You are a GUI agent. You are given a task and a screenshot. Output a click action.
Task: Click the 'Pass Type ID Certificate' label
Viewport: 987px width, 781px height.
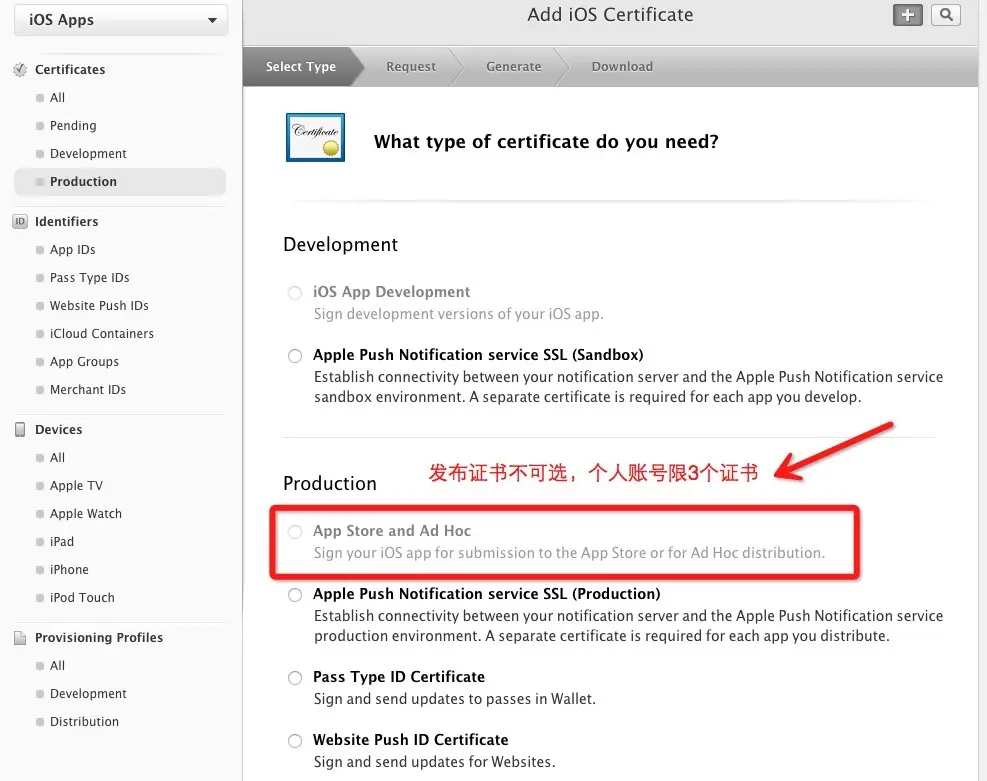tap(399, 677)
